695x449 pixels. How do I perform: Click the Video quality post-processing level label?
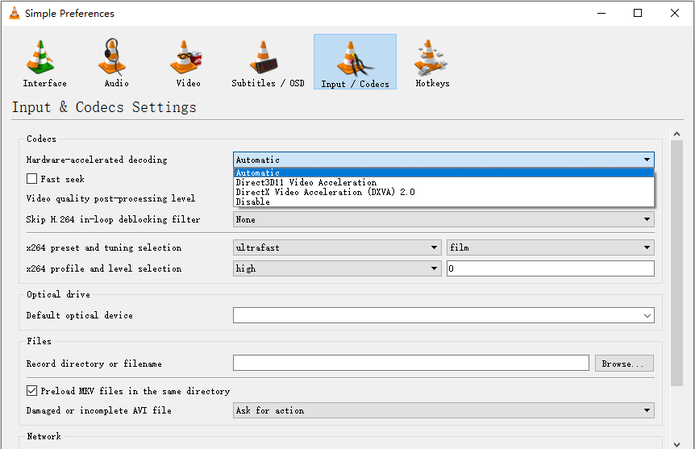110,198
